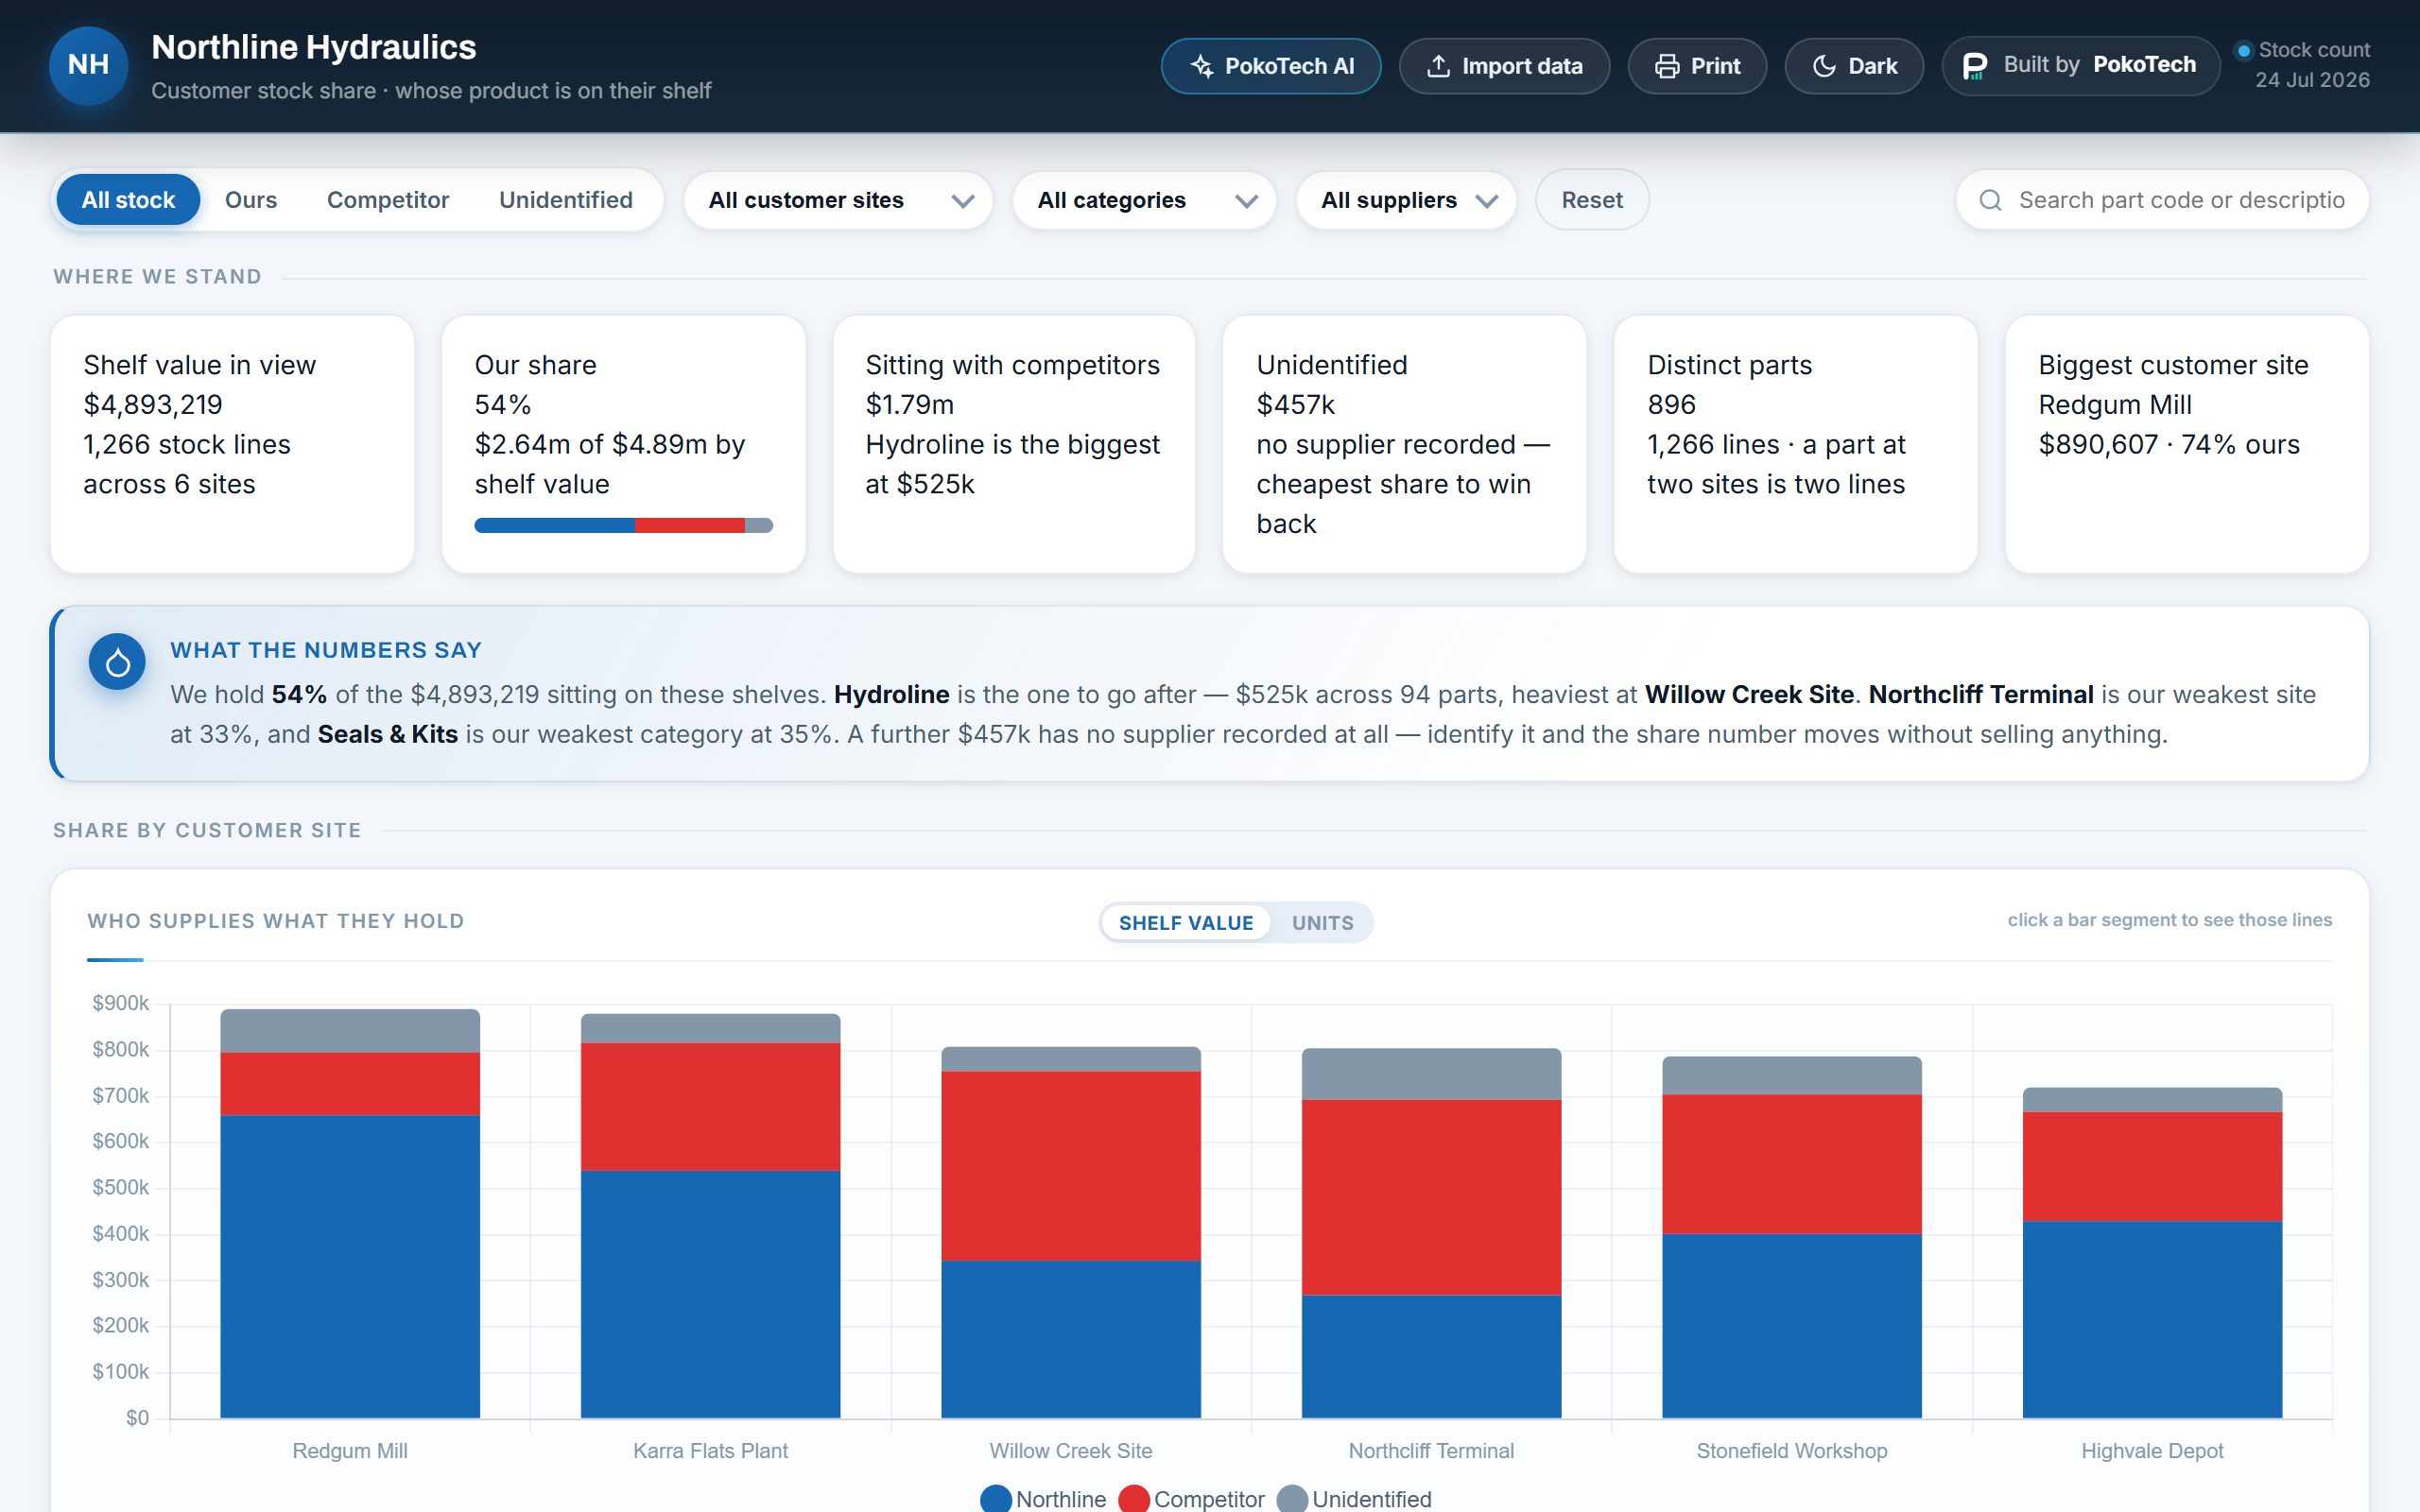The height and width of the screenshot is (1512, 2420).
Task: Click the Redgum Mill axis label
Action: coord(350,1451)
